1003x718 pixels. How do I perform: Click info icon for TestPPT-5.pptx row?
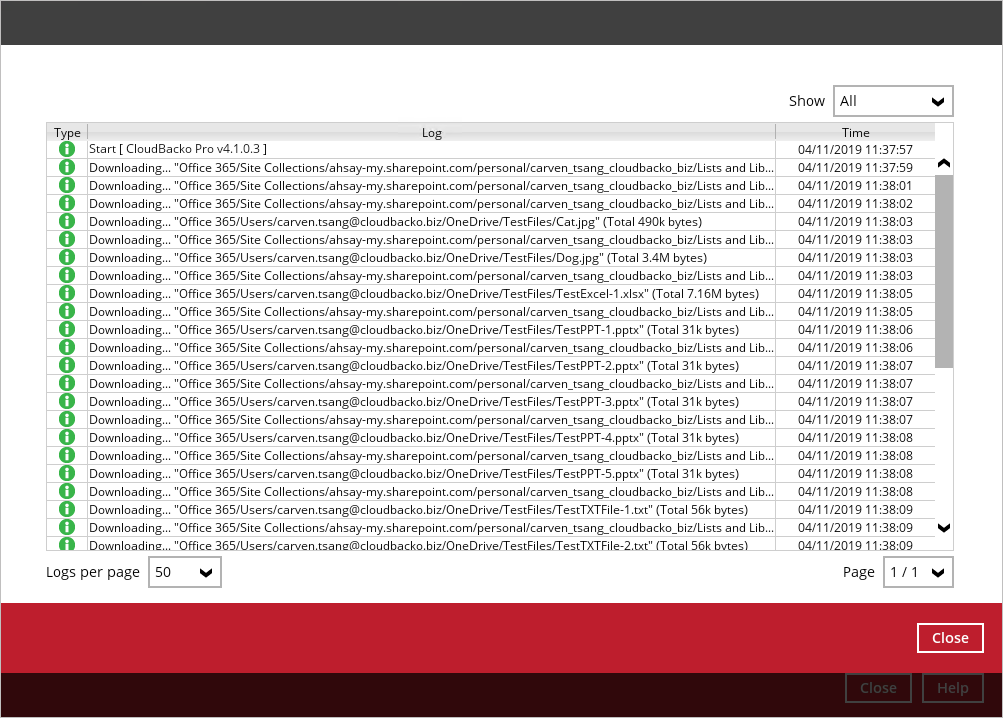[x=67, y=473]
